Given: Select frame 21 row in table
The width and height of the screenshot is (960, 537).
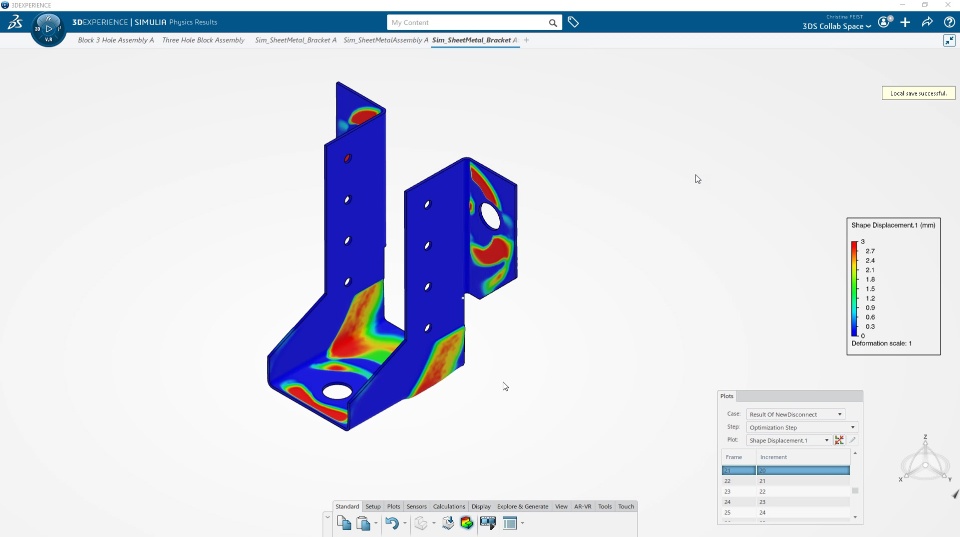Looking at the screenshot, I should click(x=786, y=470).
